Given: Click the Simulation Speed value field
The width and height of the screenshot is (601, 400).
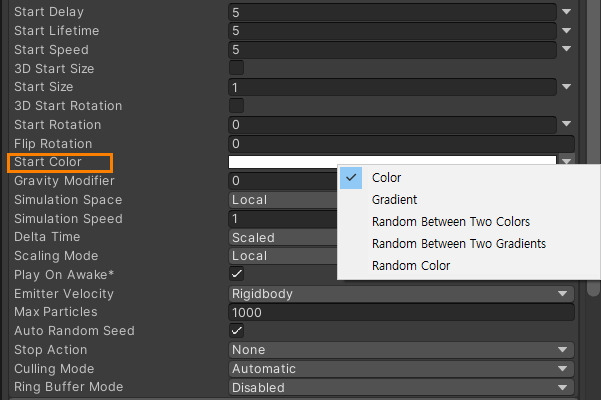Looking at the screenshot, I should (x=283, y=218).
